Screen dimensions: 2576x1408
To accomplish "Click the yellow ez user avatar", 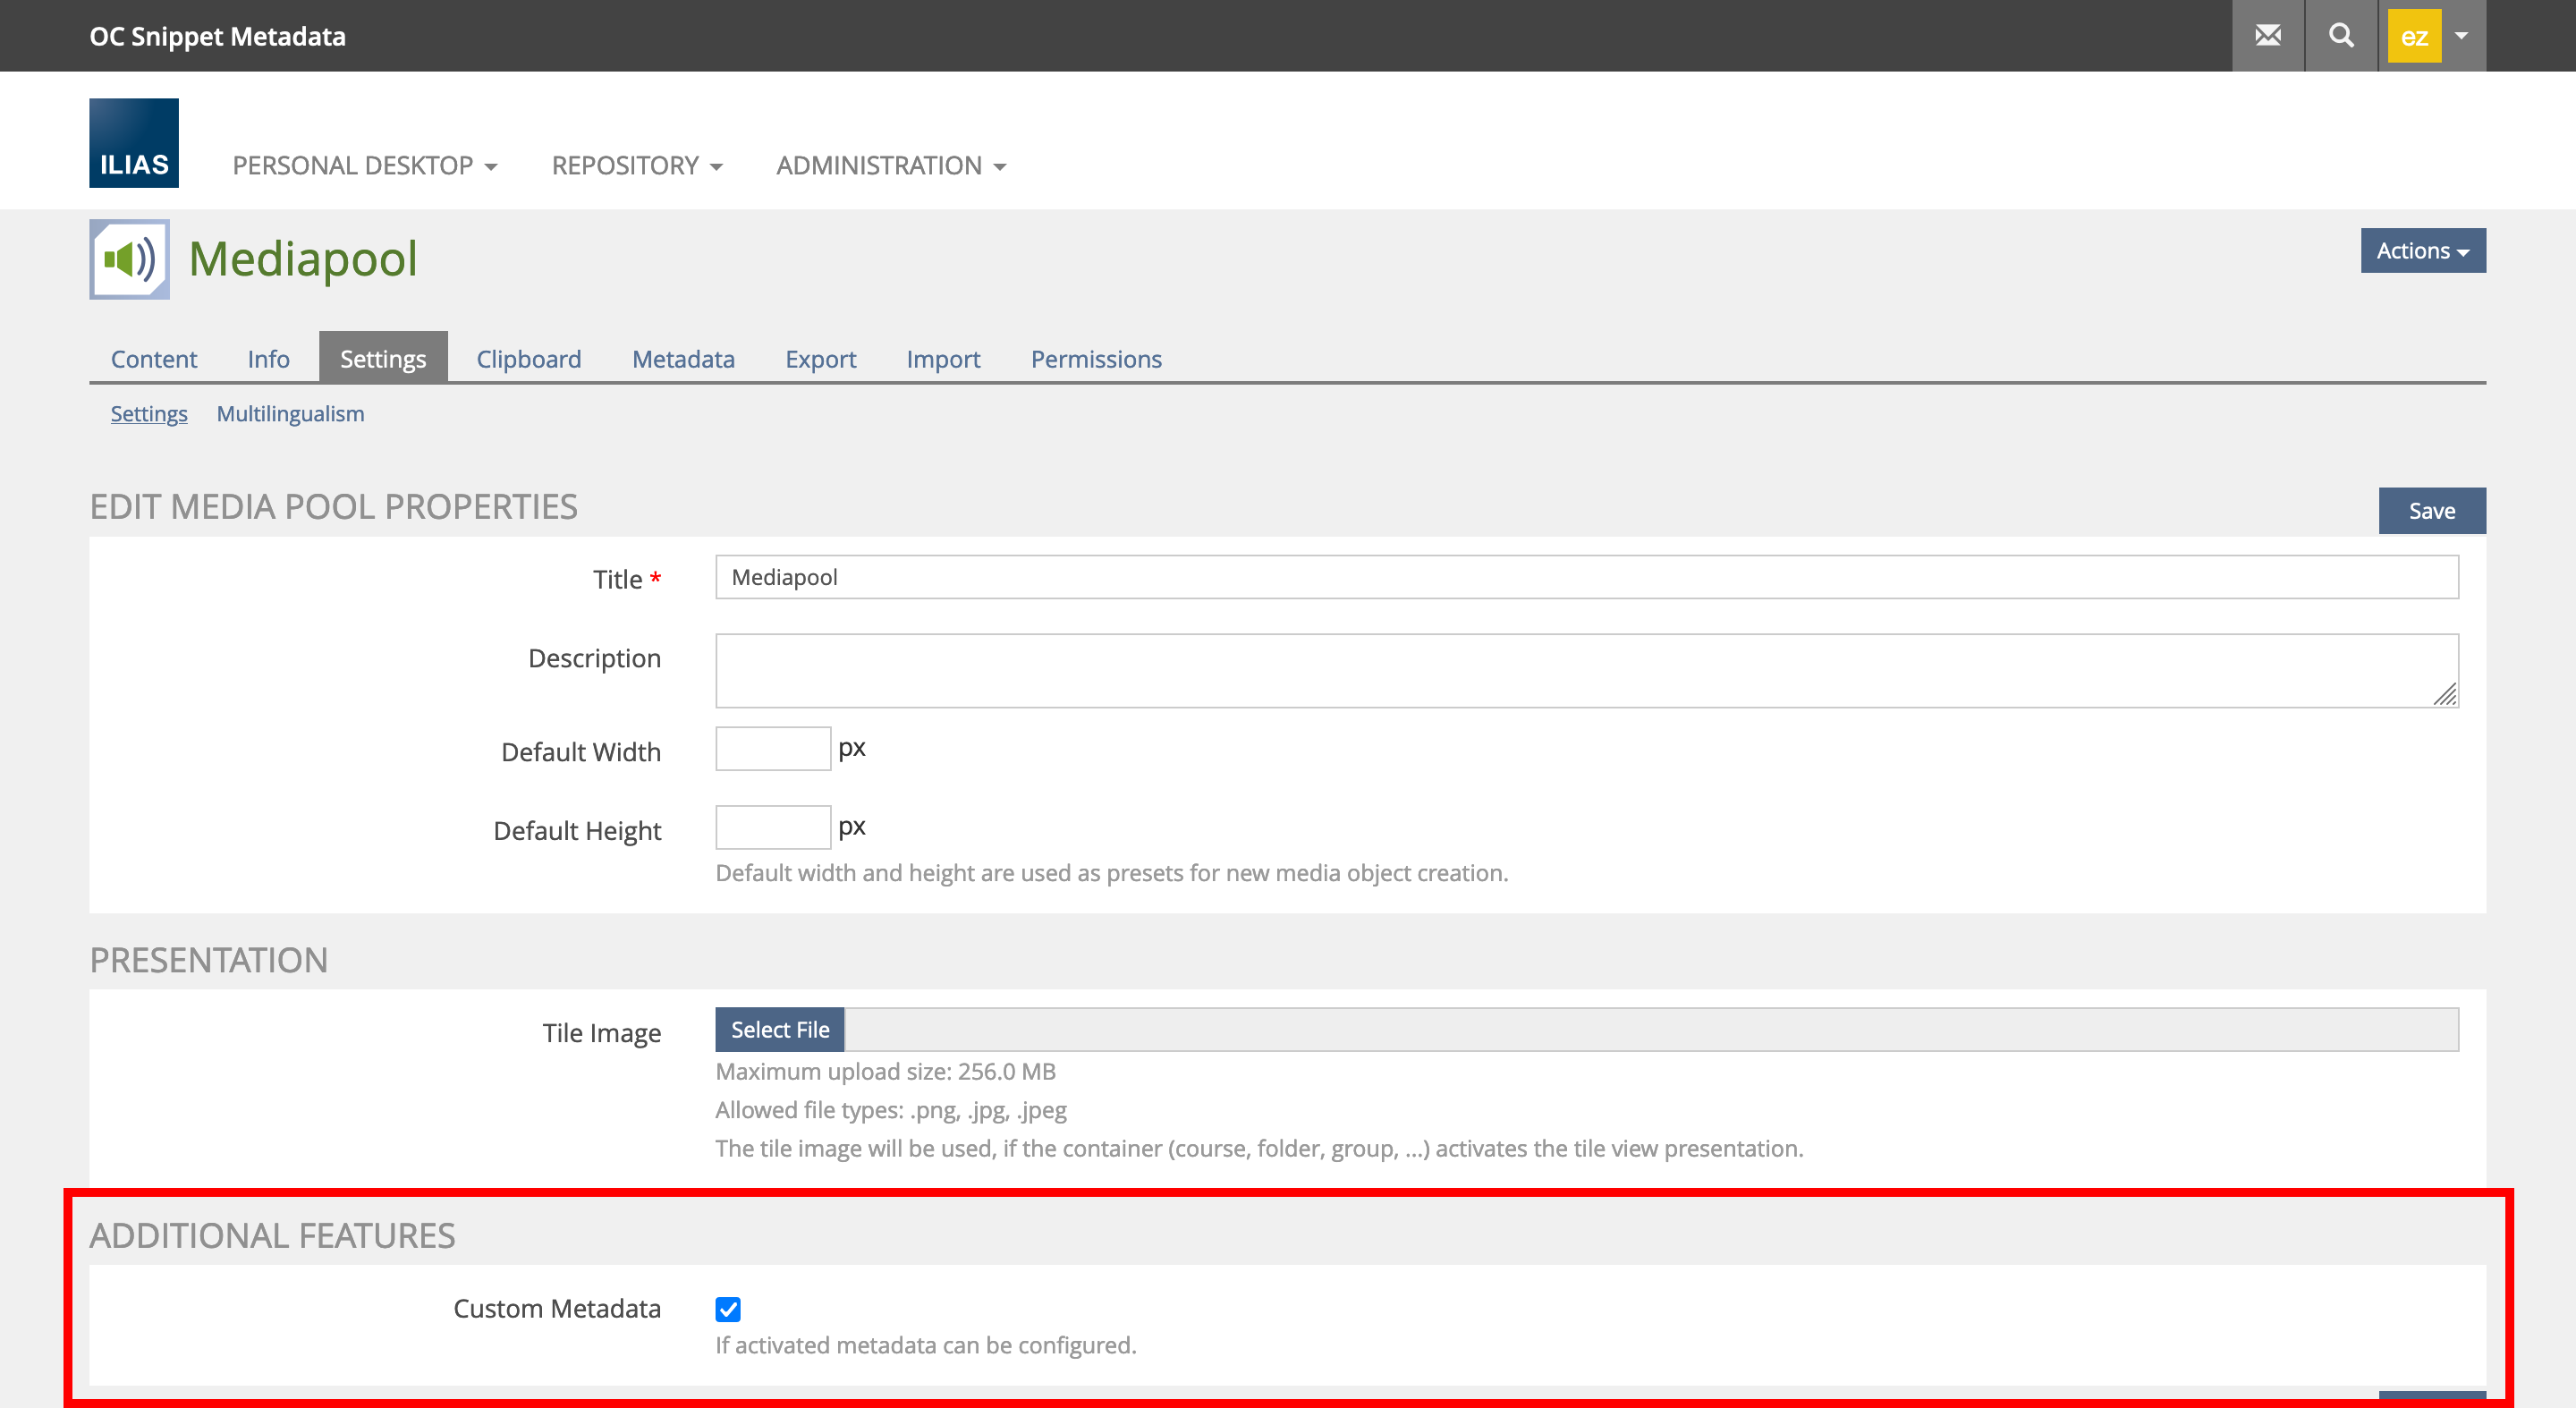I will pyautogui.click(x=2413, y=36).
